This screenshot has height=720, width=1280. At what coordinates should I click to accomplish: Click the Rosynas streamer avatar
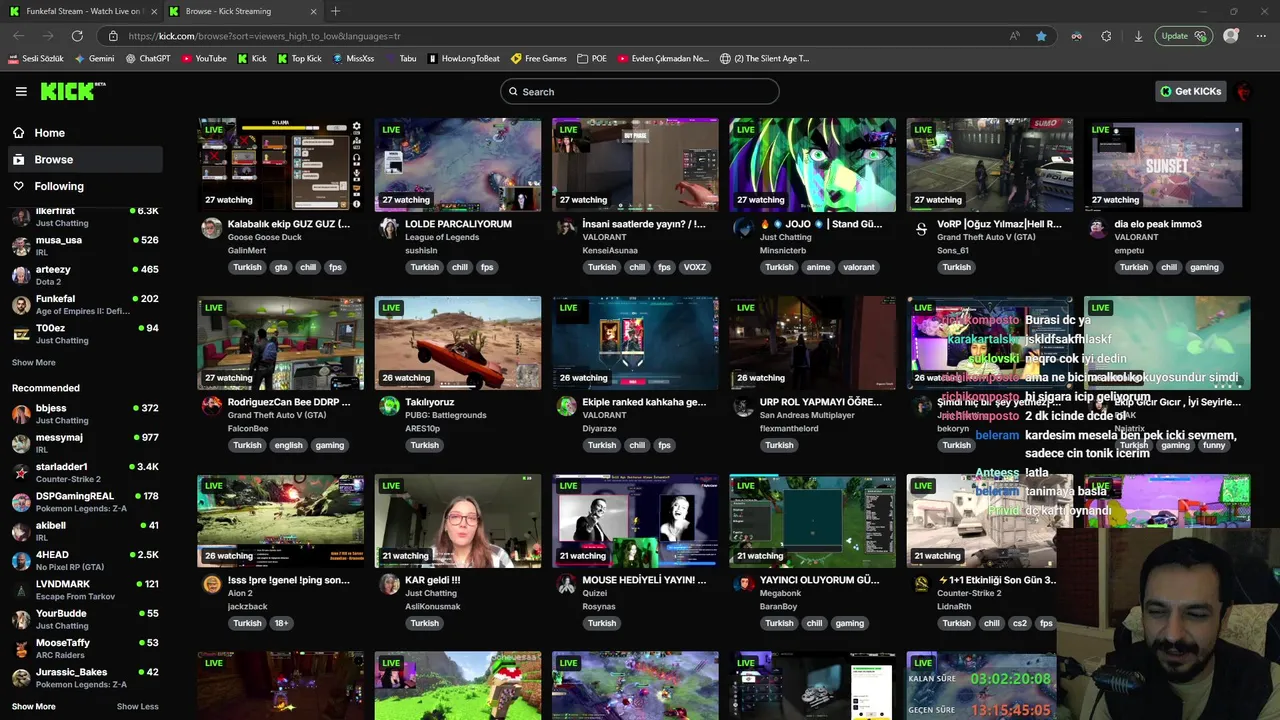pyautogui.click(x=566, y=584)
